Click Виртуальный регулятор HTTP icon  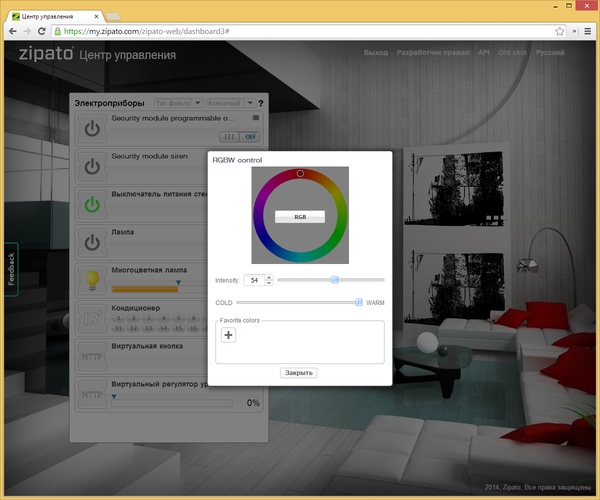click(92, 394)
